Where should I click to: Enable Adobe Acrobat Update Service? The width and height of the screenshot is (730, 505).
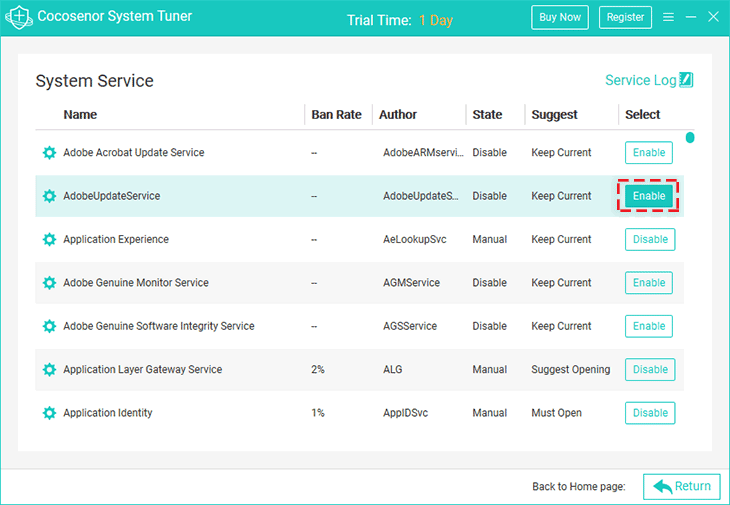tap(649, 153)
